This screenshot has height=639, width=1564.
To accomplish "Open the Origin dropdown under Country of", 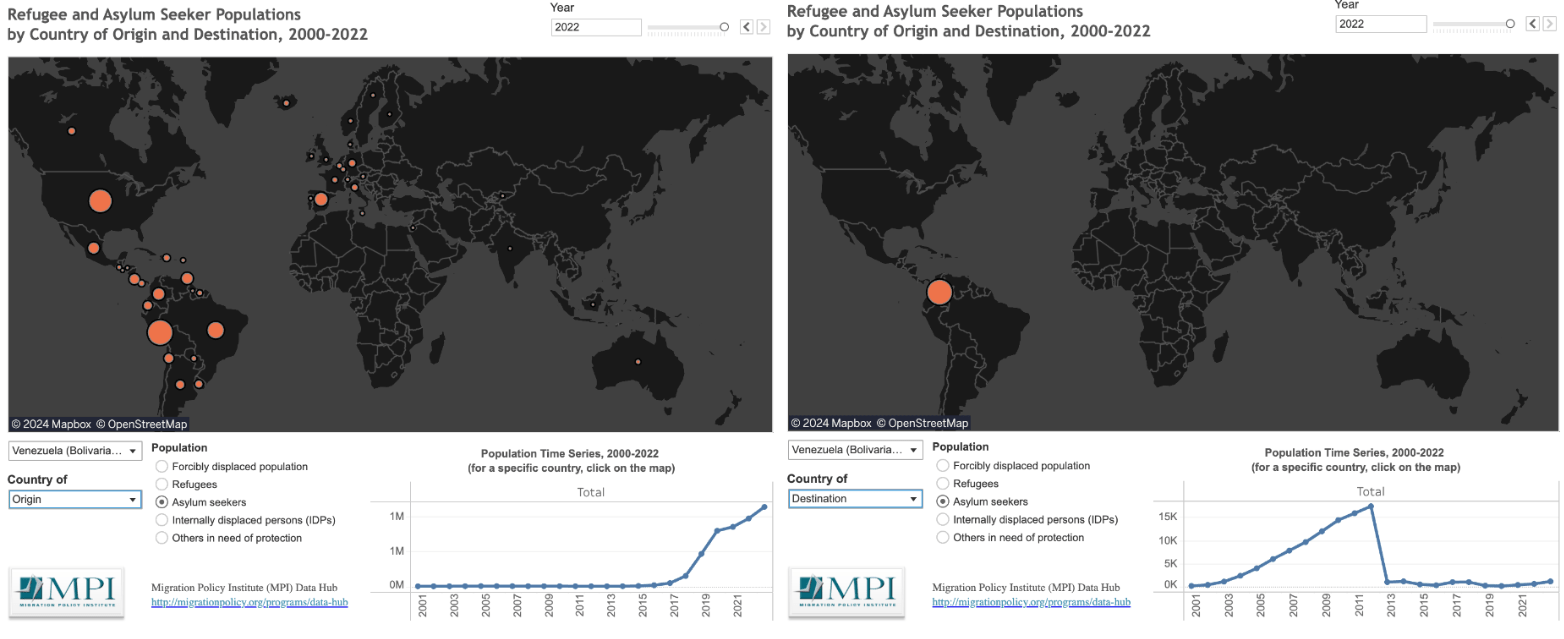I will pyautogui.click(x=75, y=499).
